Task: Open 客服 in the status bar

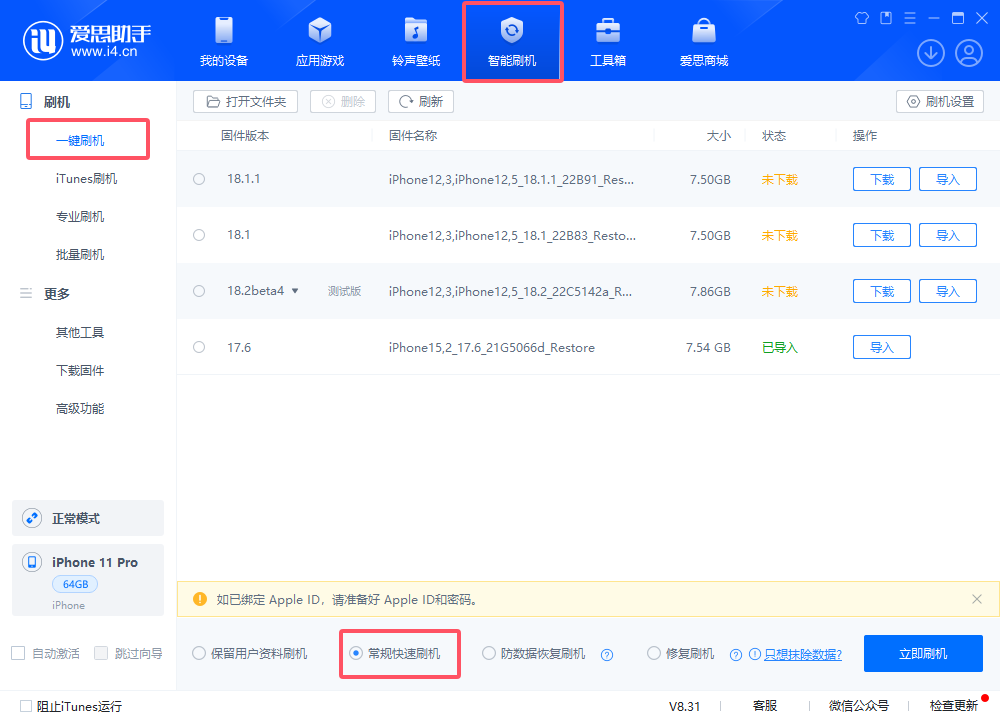Action: (x=765, y=706)
